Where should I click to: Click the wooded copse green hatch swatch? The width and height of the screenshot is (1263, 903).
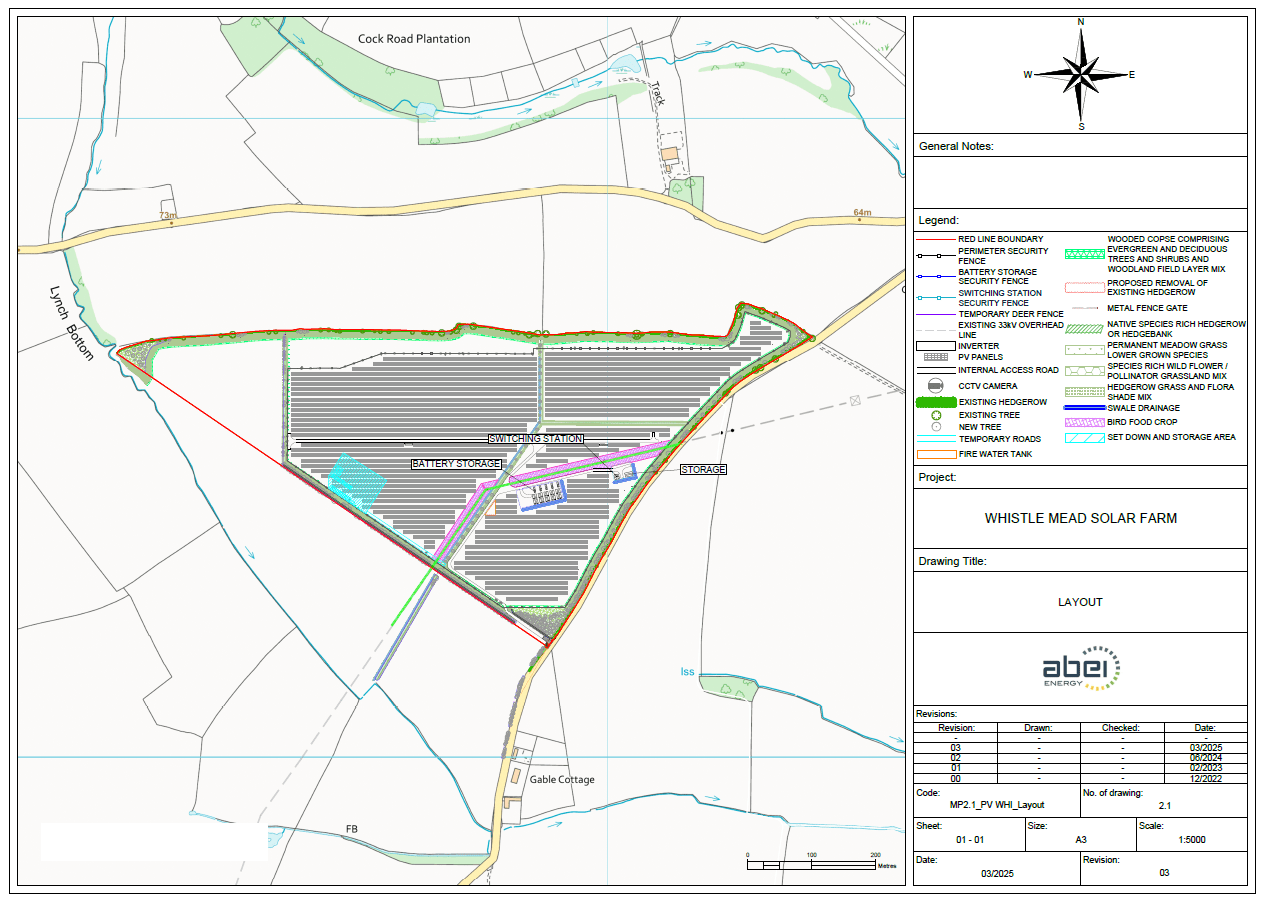[1085, 254]
